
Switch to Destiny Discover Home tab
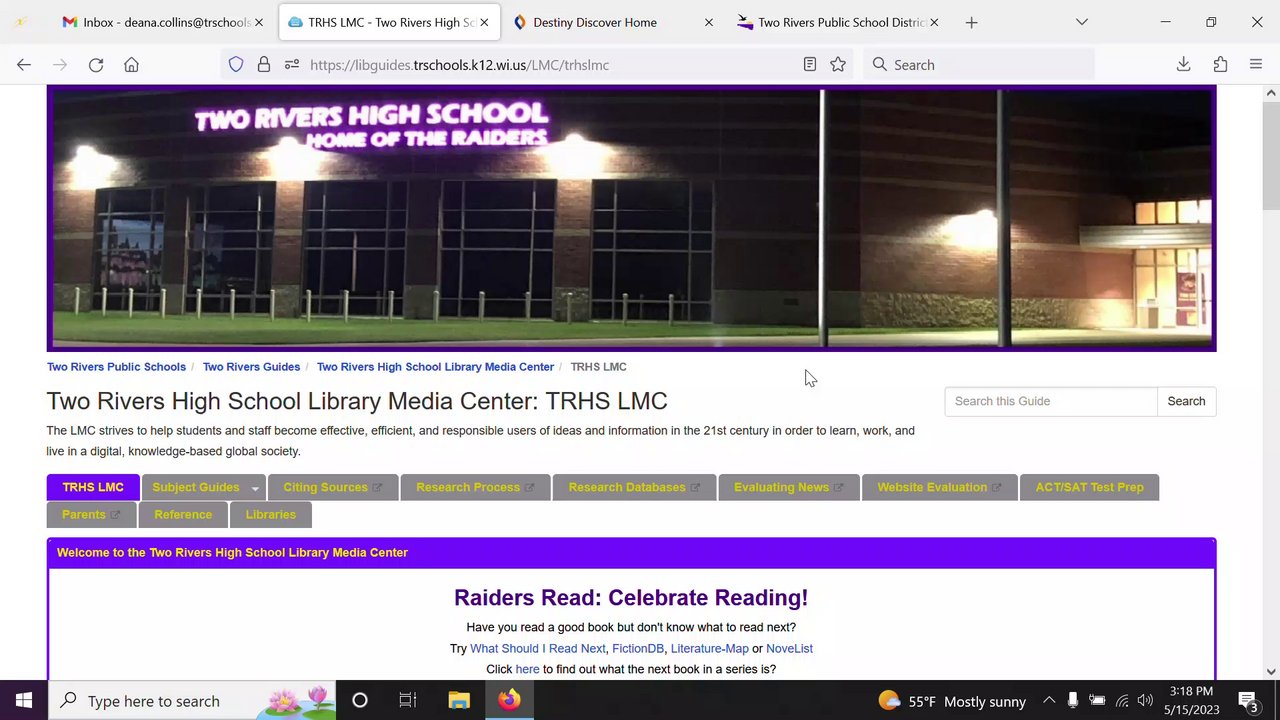coord(612,22)
